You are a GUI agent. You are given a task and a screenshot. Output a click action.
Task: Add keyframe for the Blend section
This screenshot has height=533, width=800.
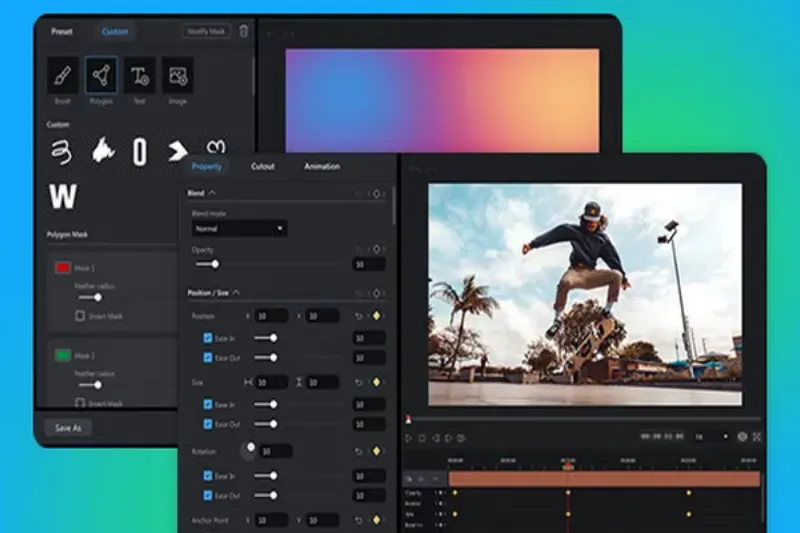377,193
